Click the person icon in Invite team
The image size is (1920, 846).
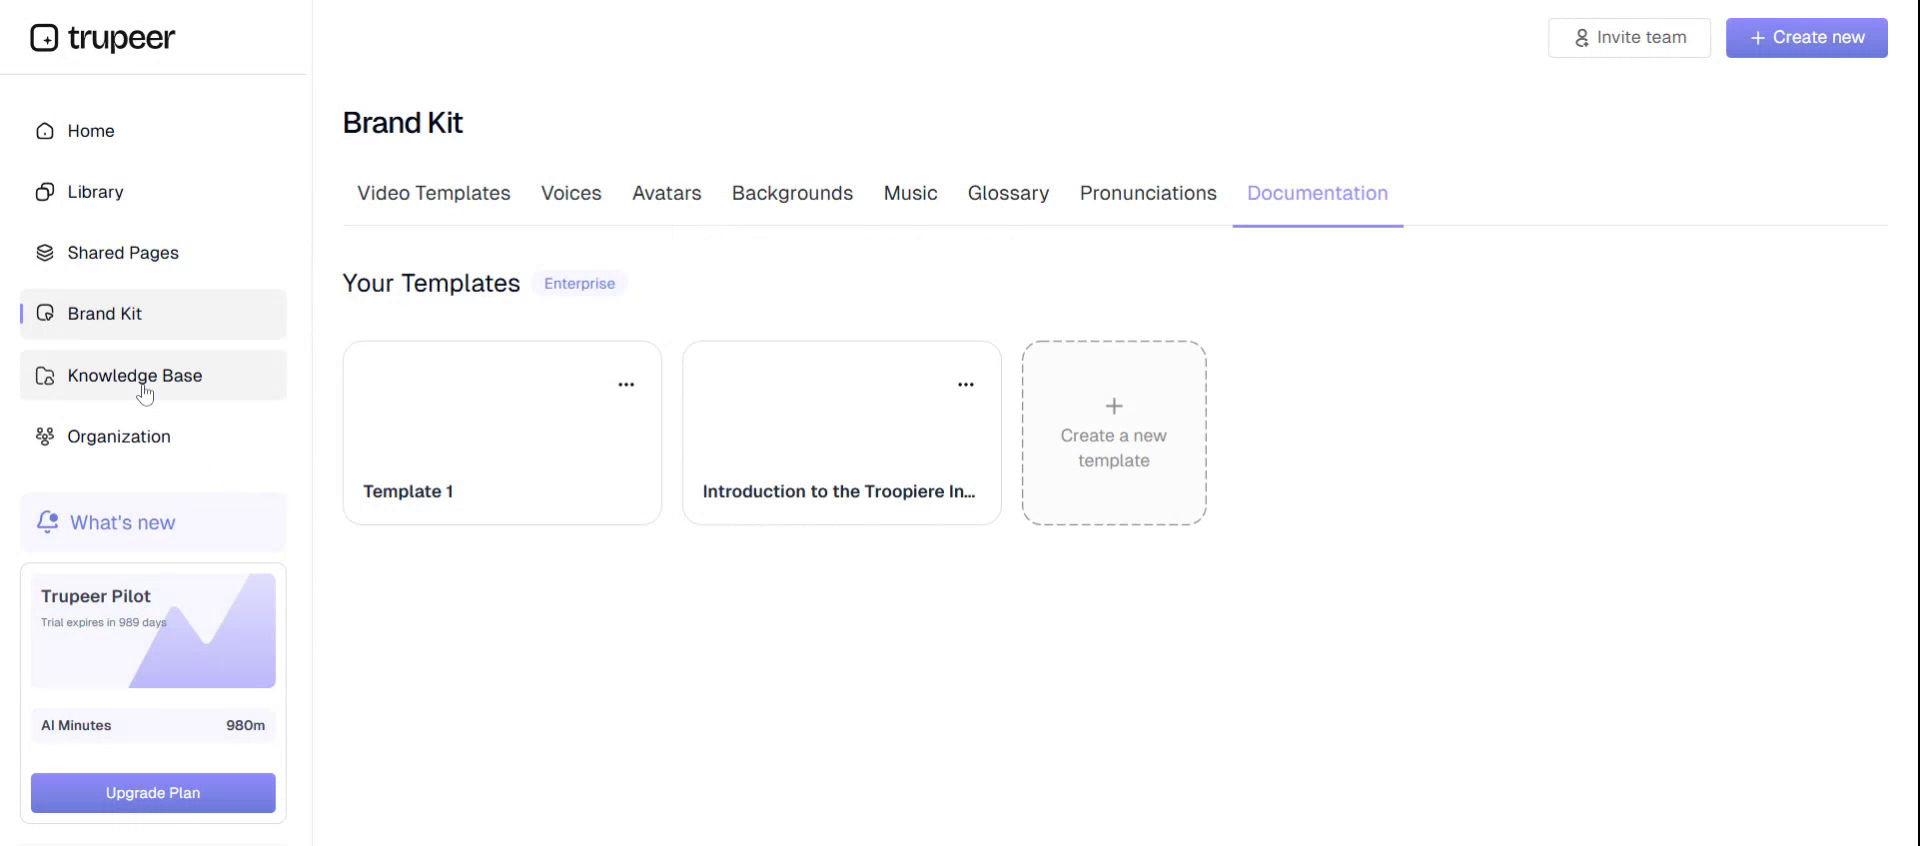click(1582, 38)
